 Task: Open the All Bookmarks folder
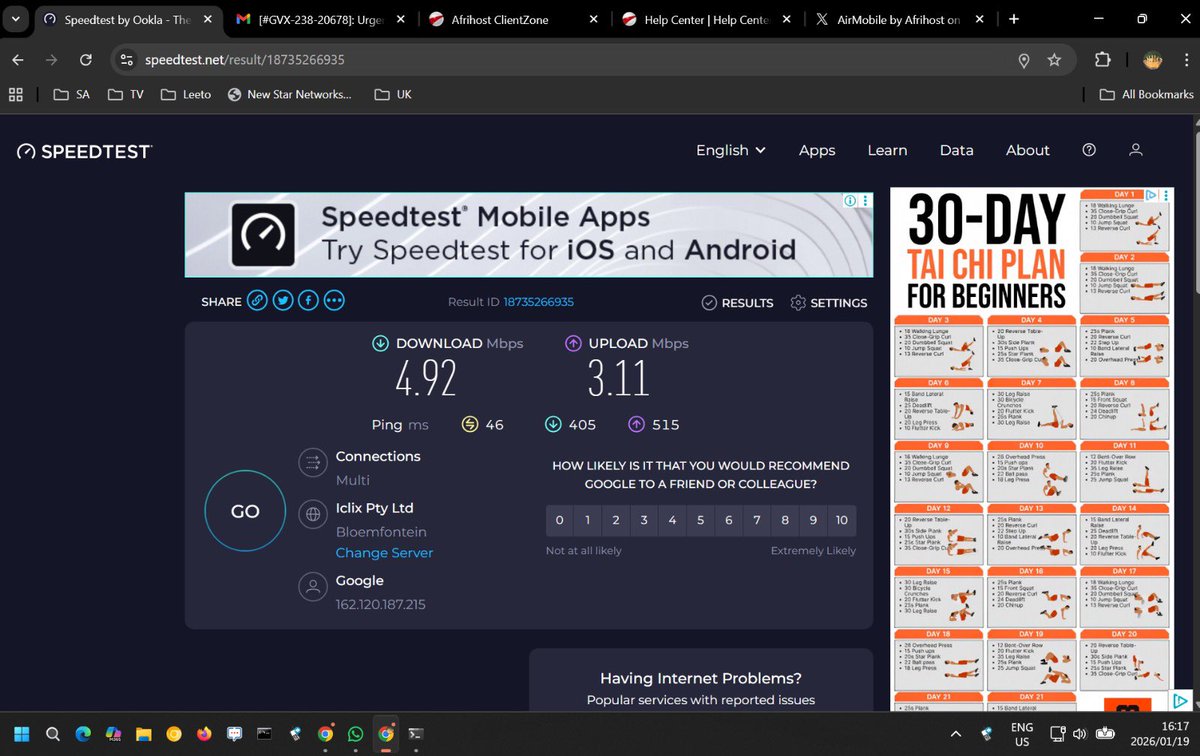(x=1146, y=94)
